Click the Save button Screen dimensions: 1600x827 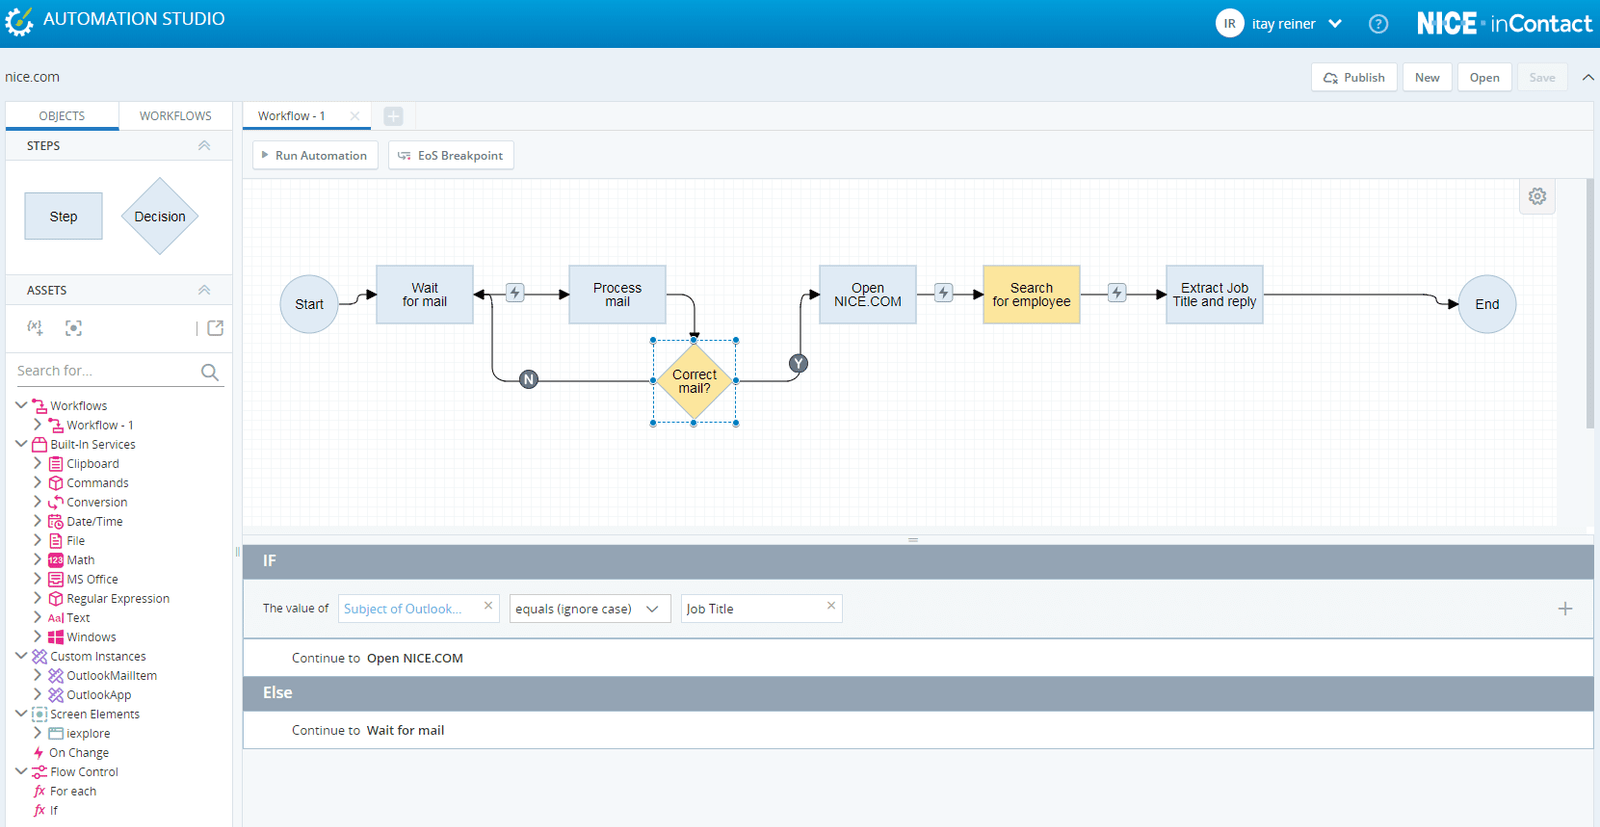coord(1542,77)
